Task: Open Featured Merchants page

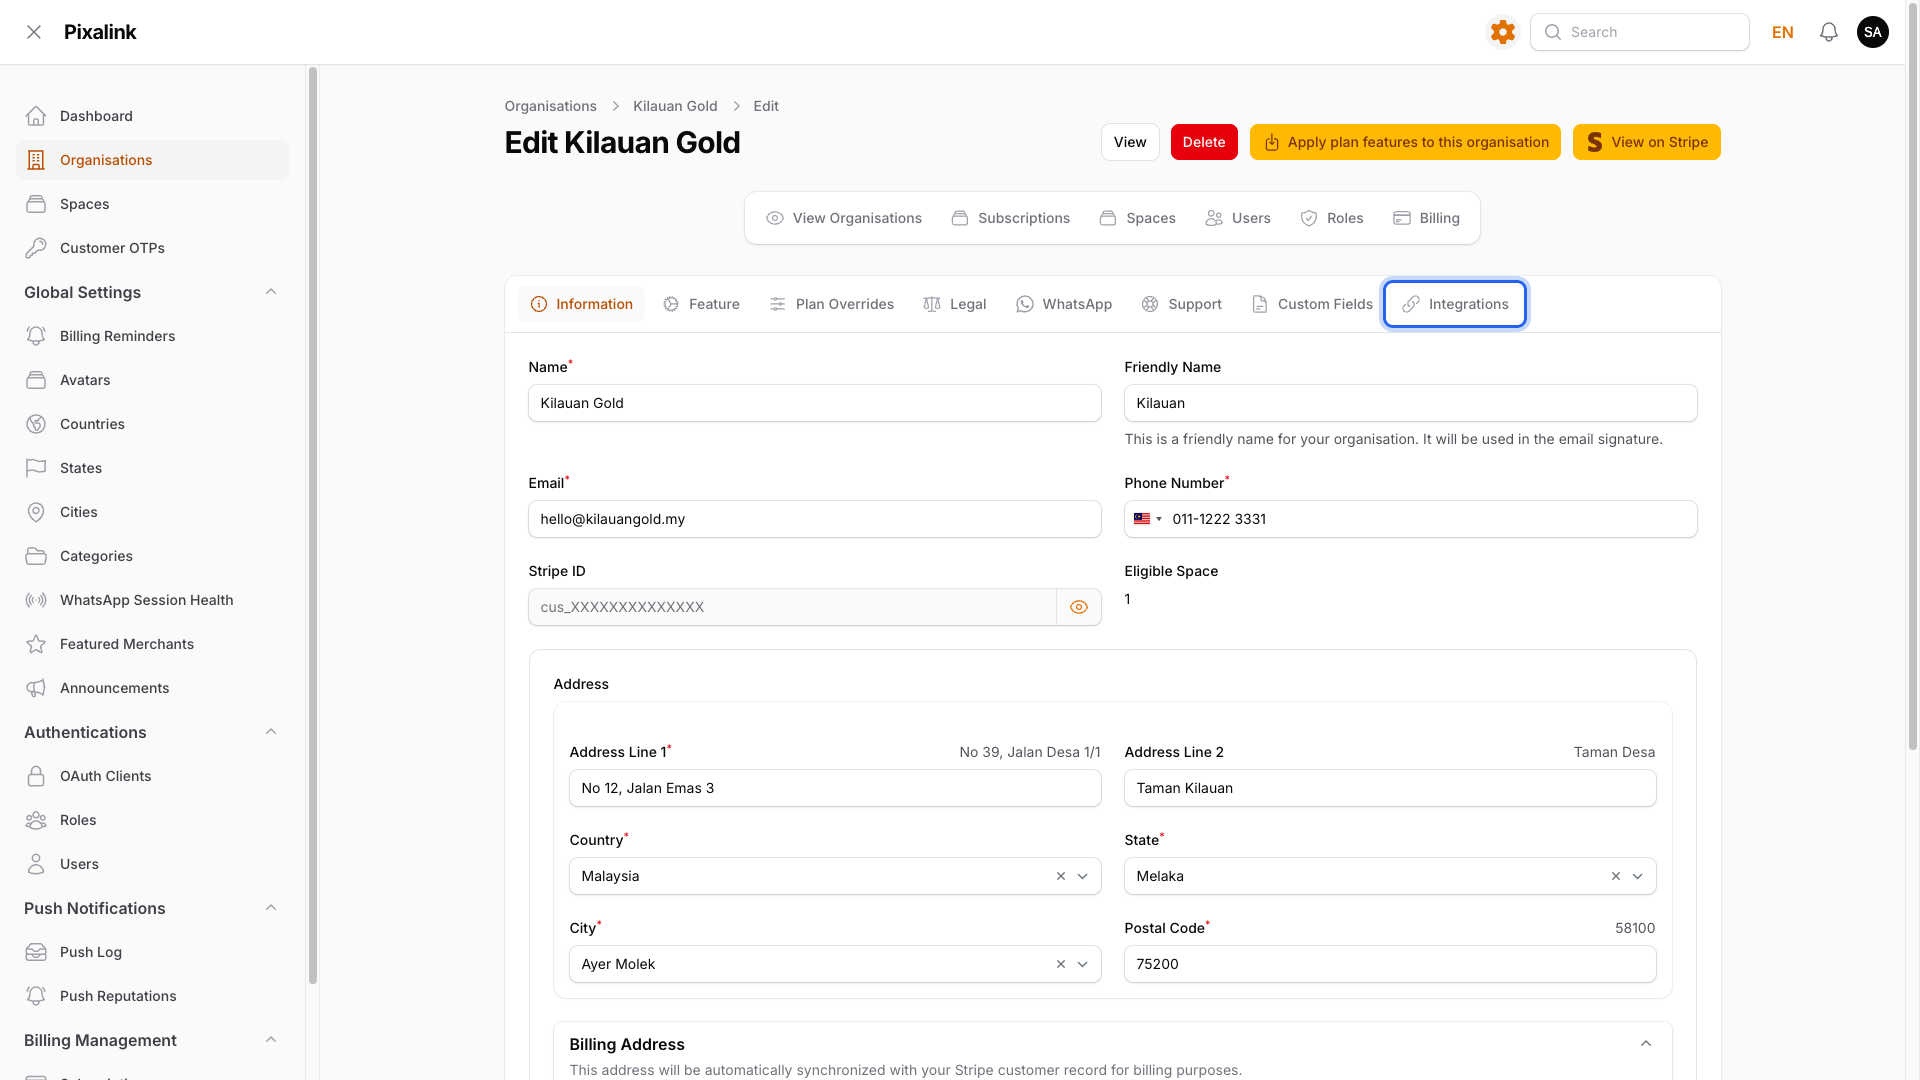Action: 152,644
